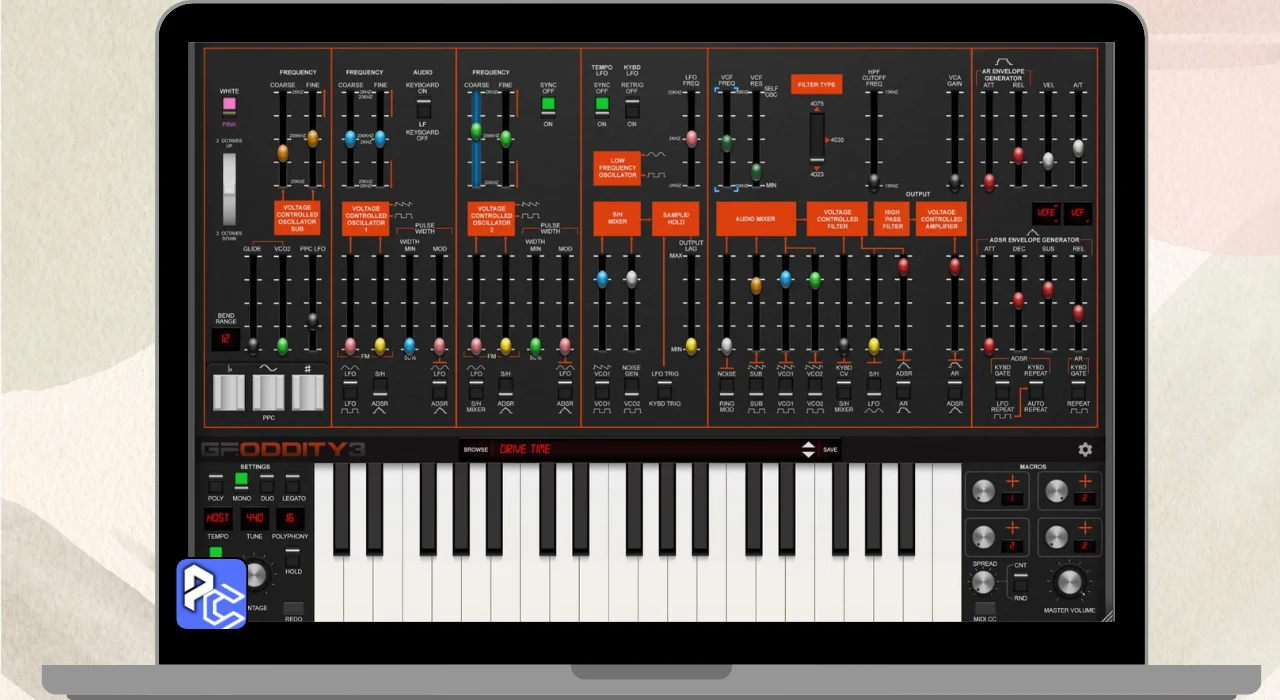Toggle the Auto Repeat switch
This screenshot has height=700, width=1280.
(x=1036, y=389)
